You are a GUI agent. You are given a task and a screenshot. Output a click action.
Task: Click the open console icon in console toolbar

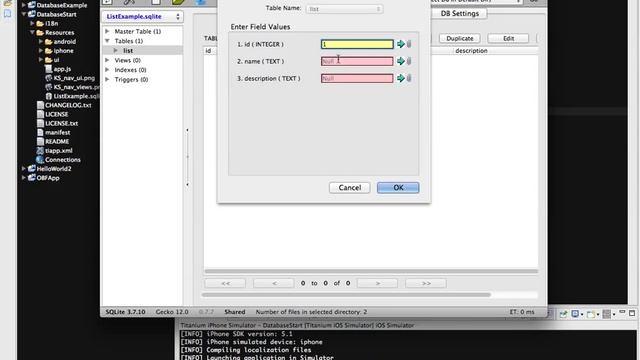591,314
